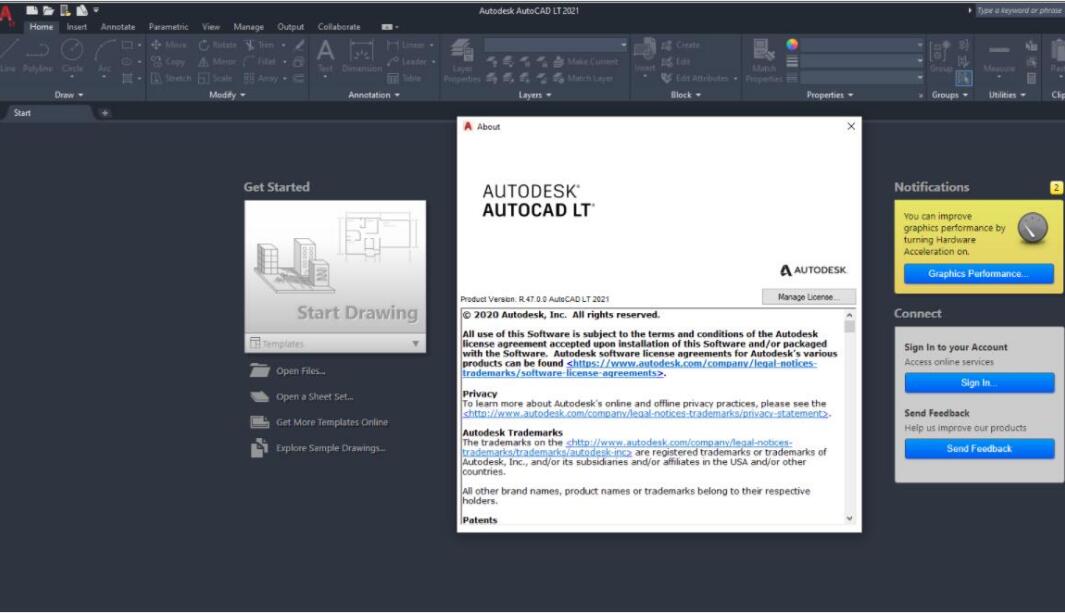
Task: Open the Insert block tool
Action: point(645,56)
